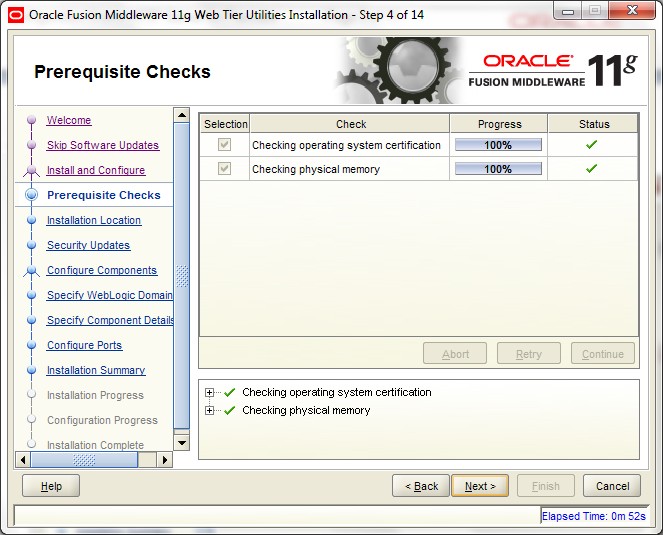Cancel the installation
Screen dimensions: 663x535
pyautogui.click(x=612, y=486)
